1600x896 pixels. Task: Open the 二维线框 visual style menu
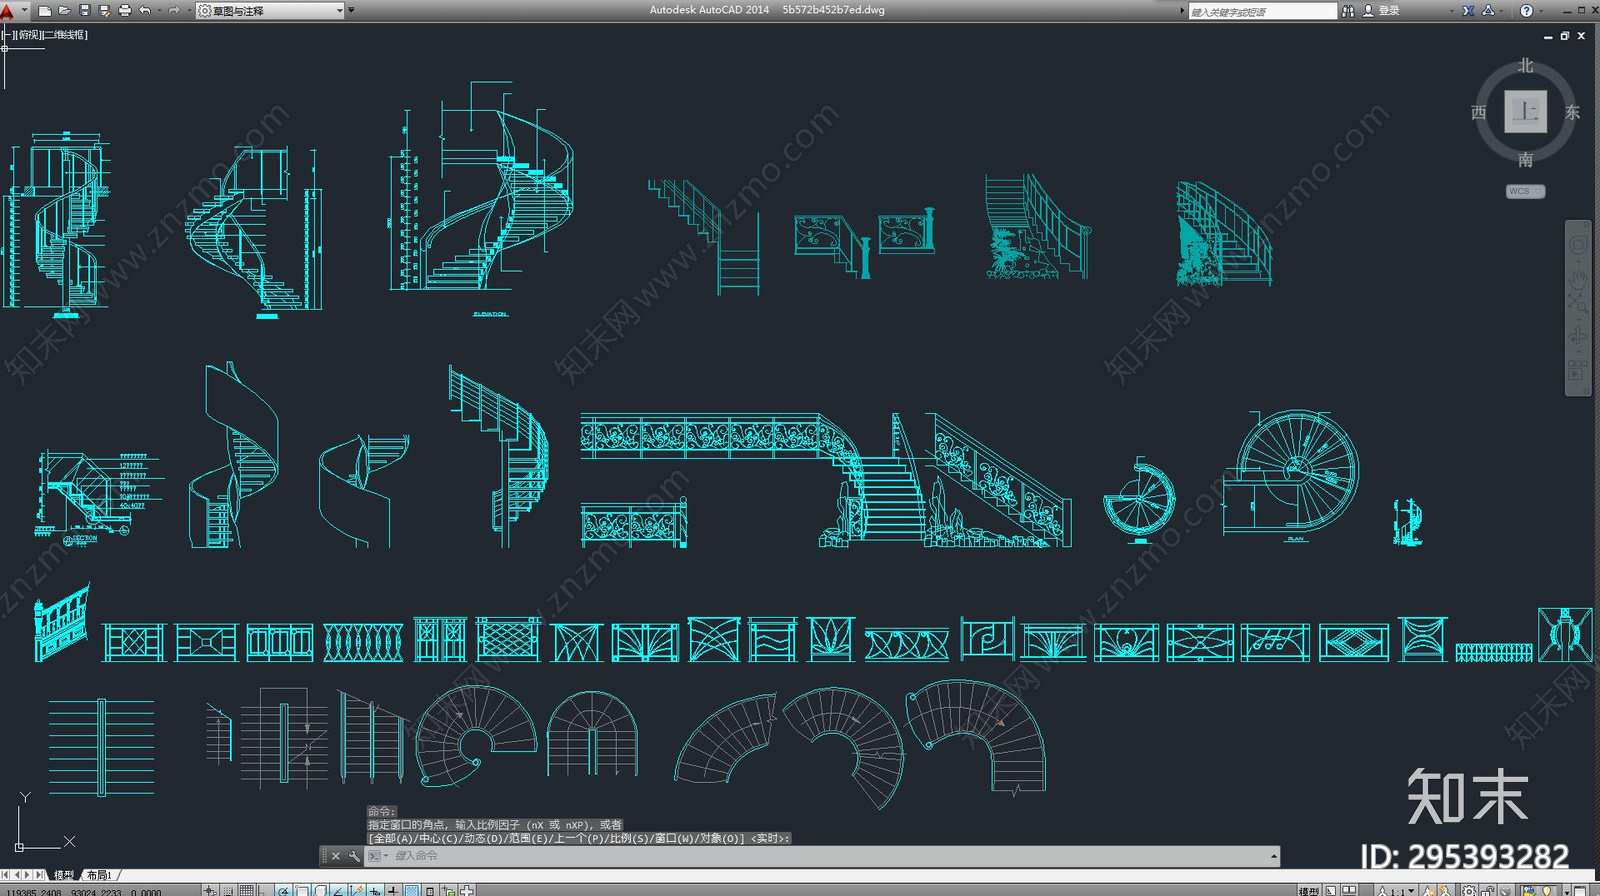(x=65, y=35)
